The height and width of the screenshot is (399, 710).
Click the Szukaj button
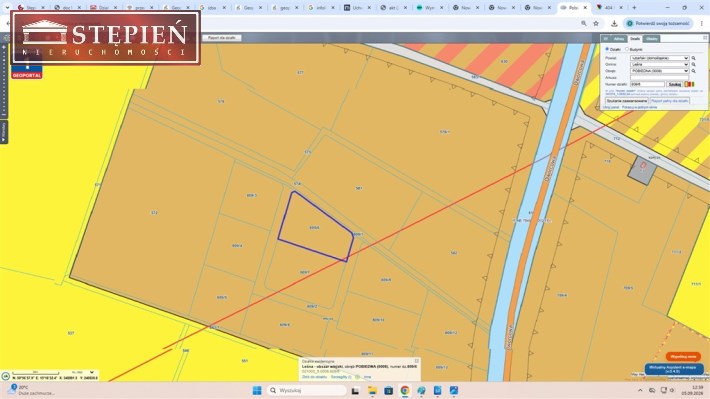tap(674, 84)
